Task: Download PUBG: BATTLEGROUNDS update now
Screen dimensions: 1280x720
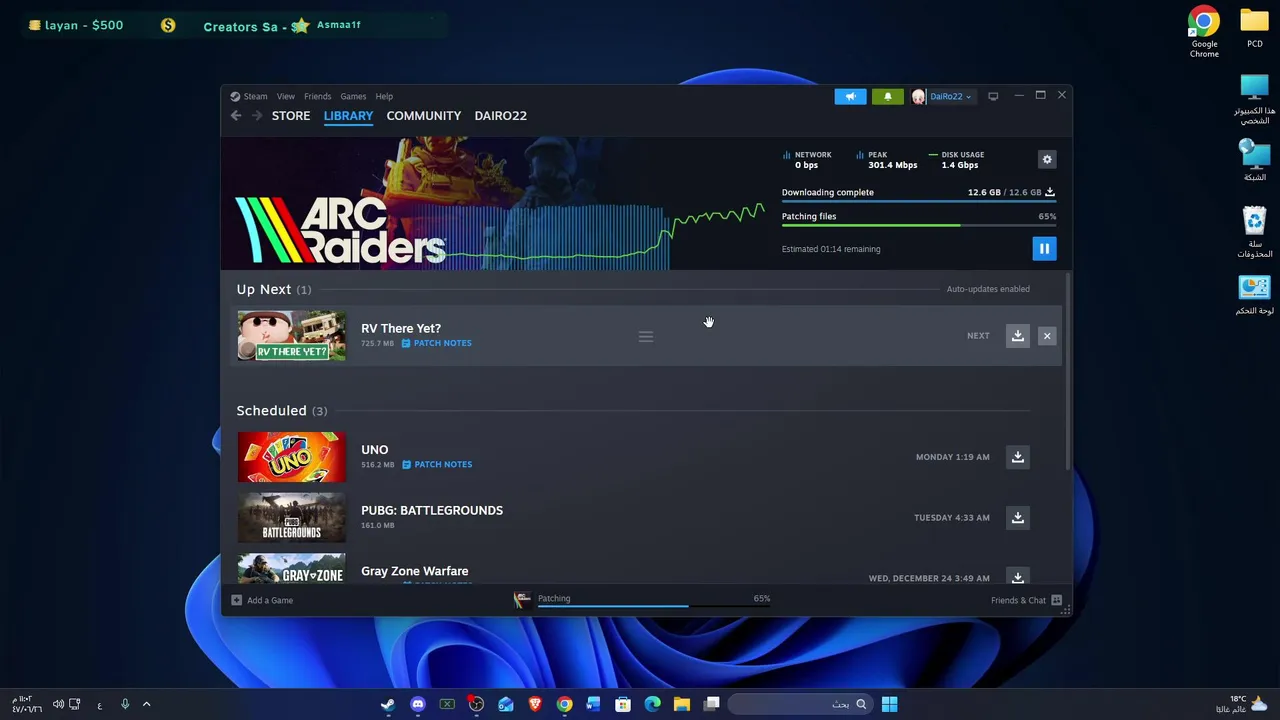Action: pyautogui.click(x=1017, y=518)
